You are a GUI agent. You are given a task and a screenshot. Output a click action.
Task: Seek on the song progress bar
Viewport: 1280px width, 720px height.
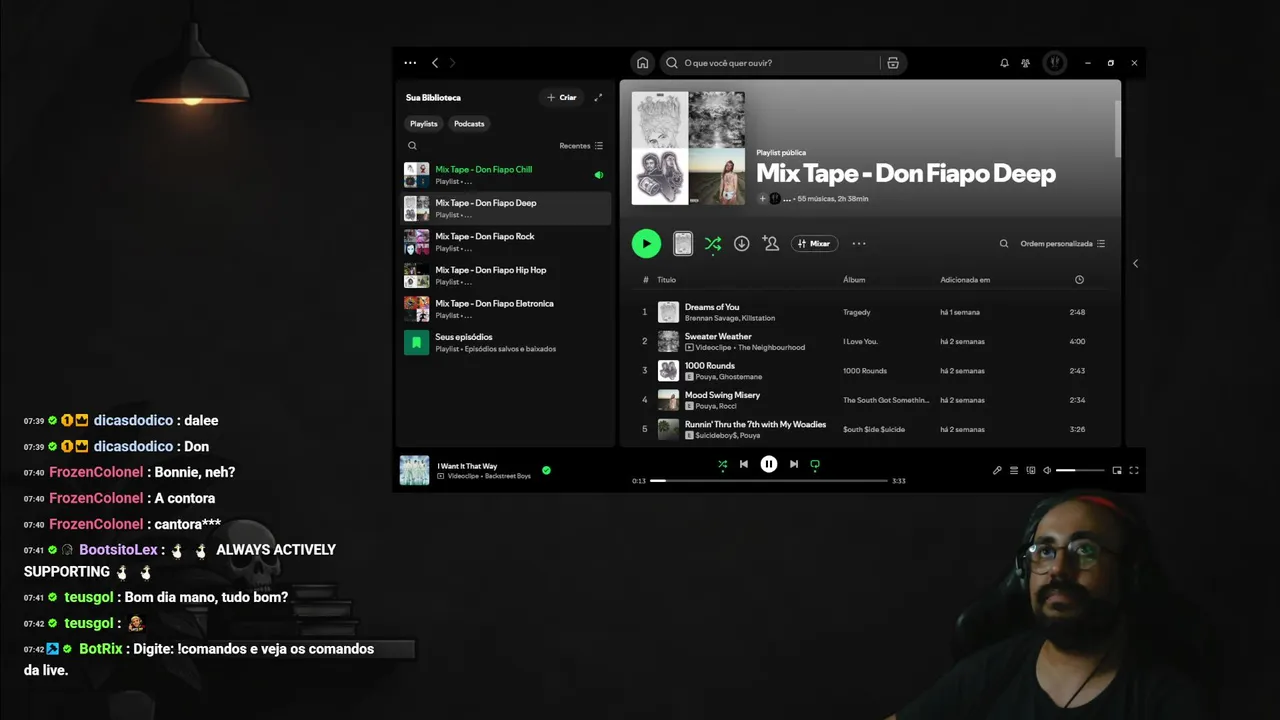pyautogui.click(x=769, y=481)
